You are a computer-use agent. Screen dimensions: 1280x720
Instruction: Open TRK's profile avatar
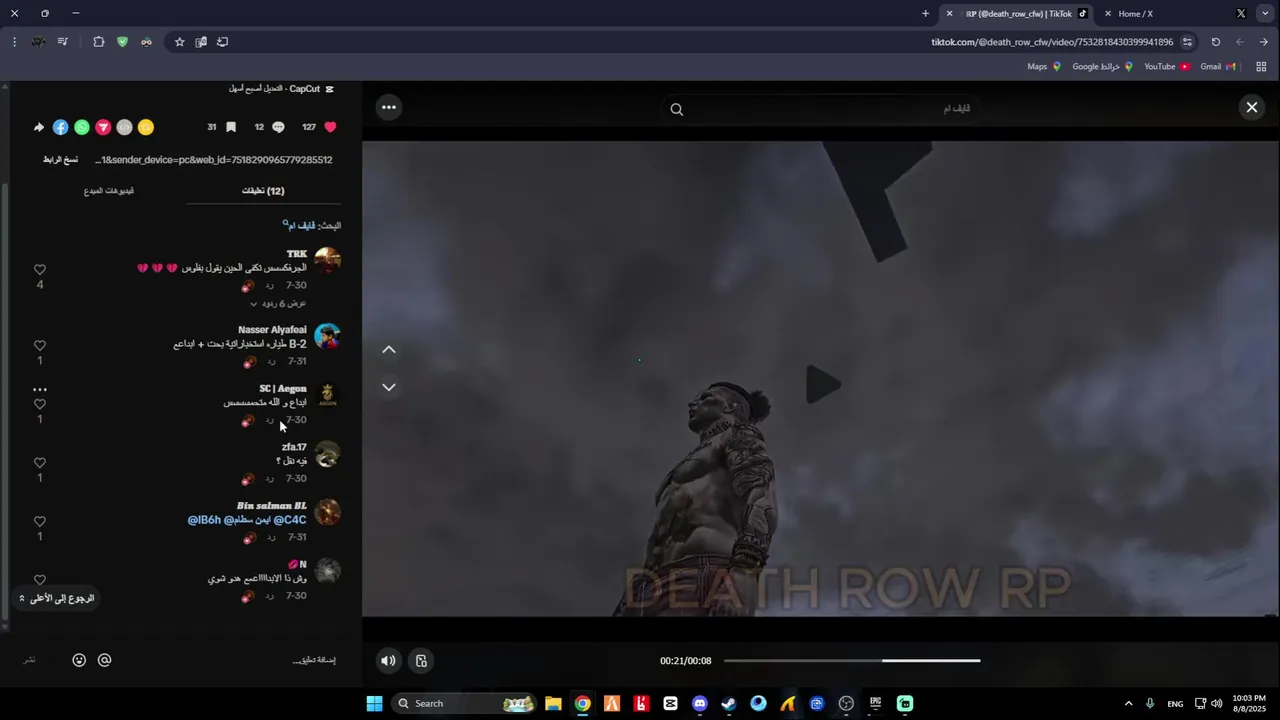coord(327,261)
